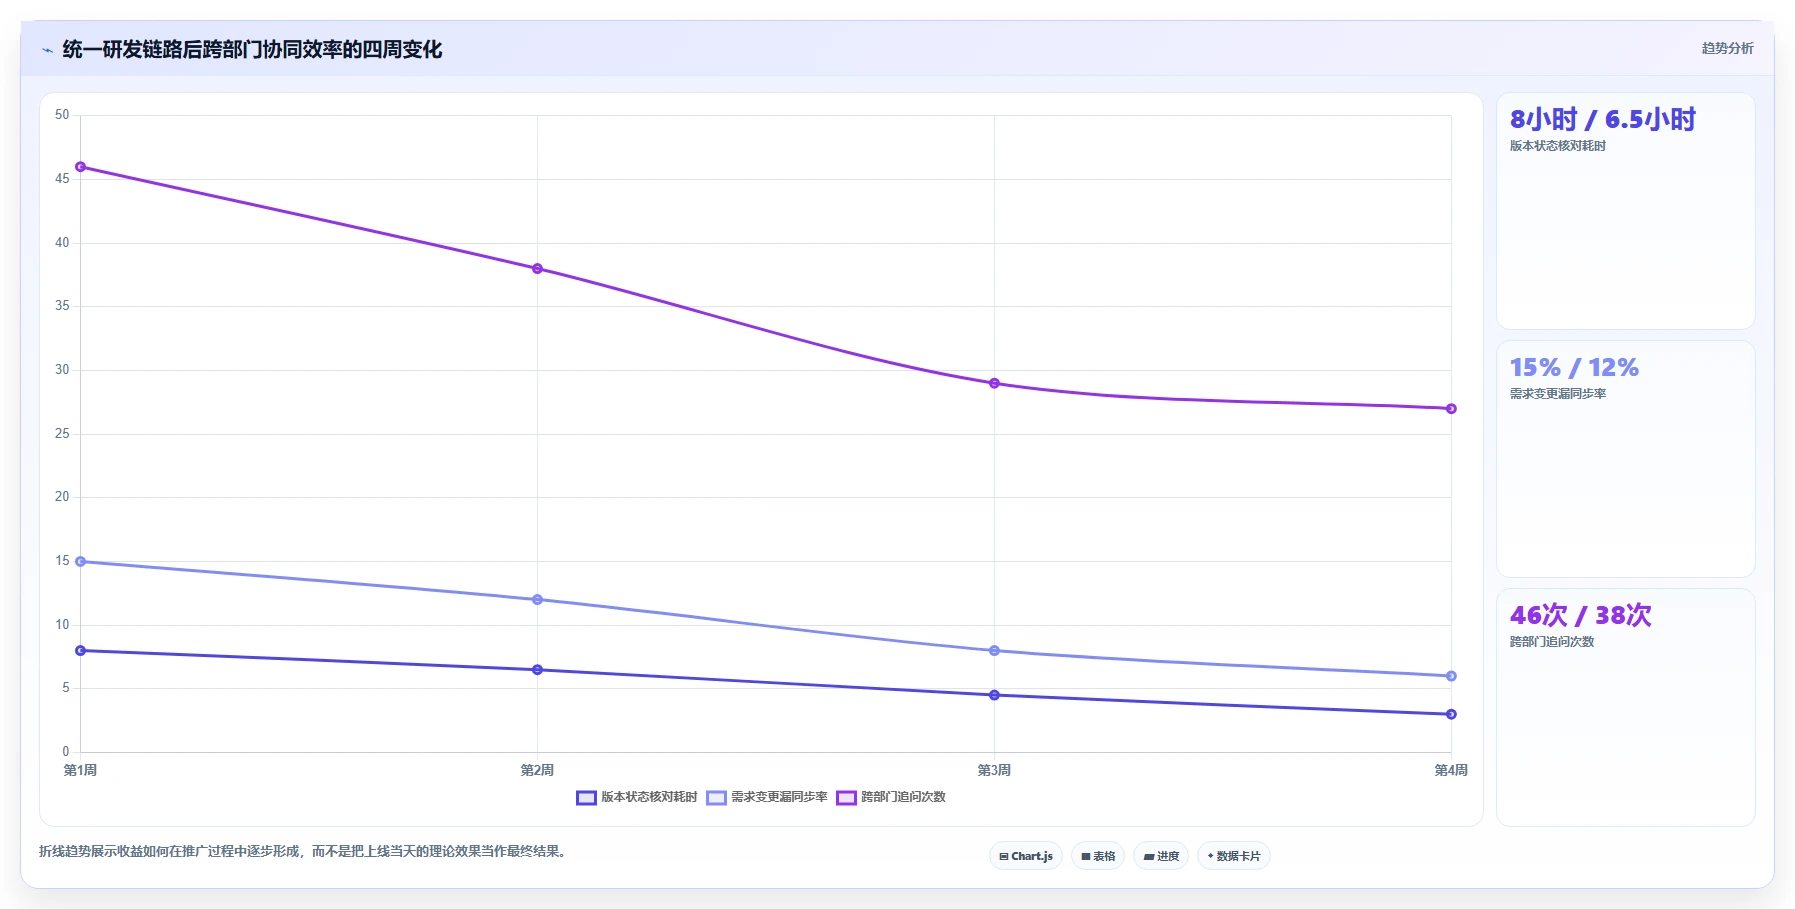
Task: Click the 版本状态核对耗时 point at 第4周 (3)
Action: pyautogui.click(x=1451, y=714)
